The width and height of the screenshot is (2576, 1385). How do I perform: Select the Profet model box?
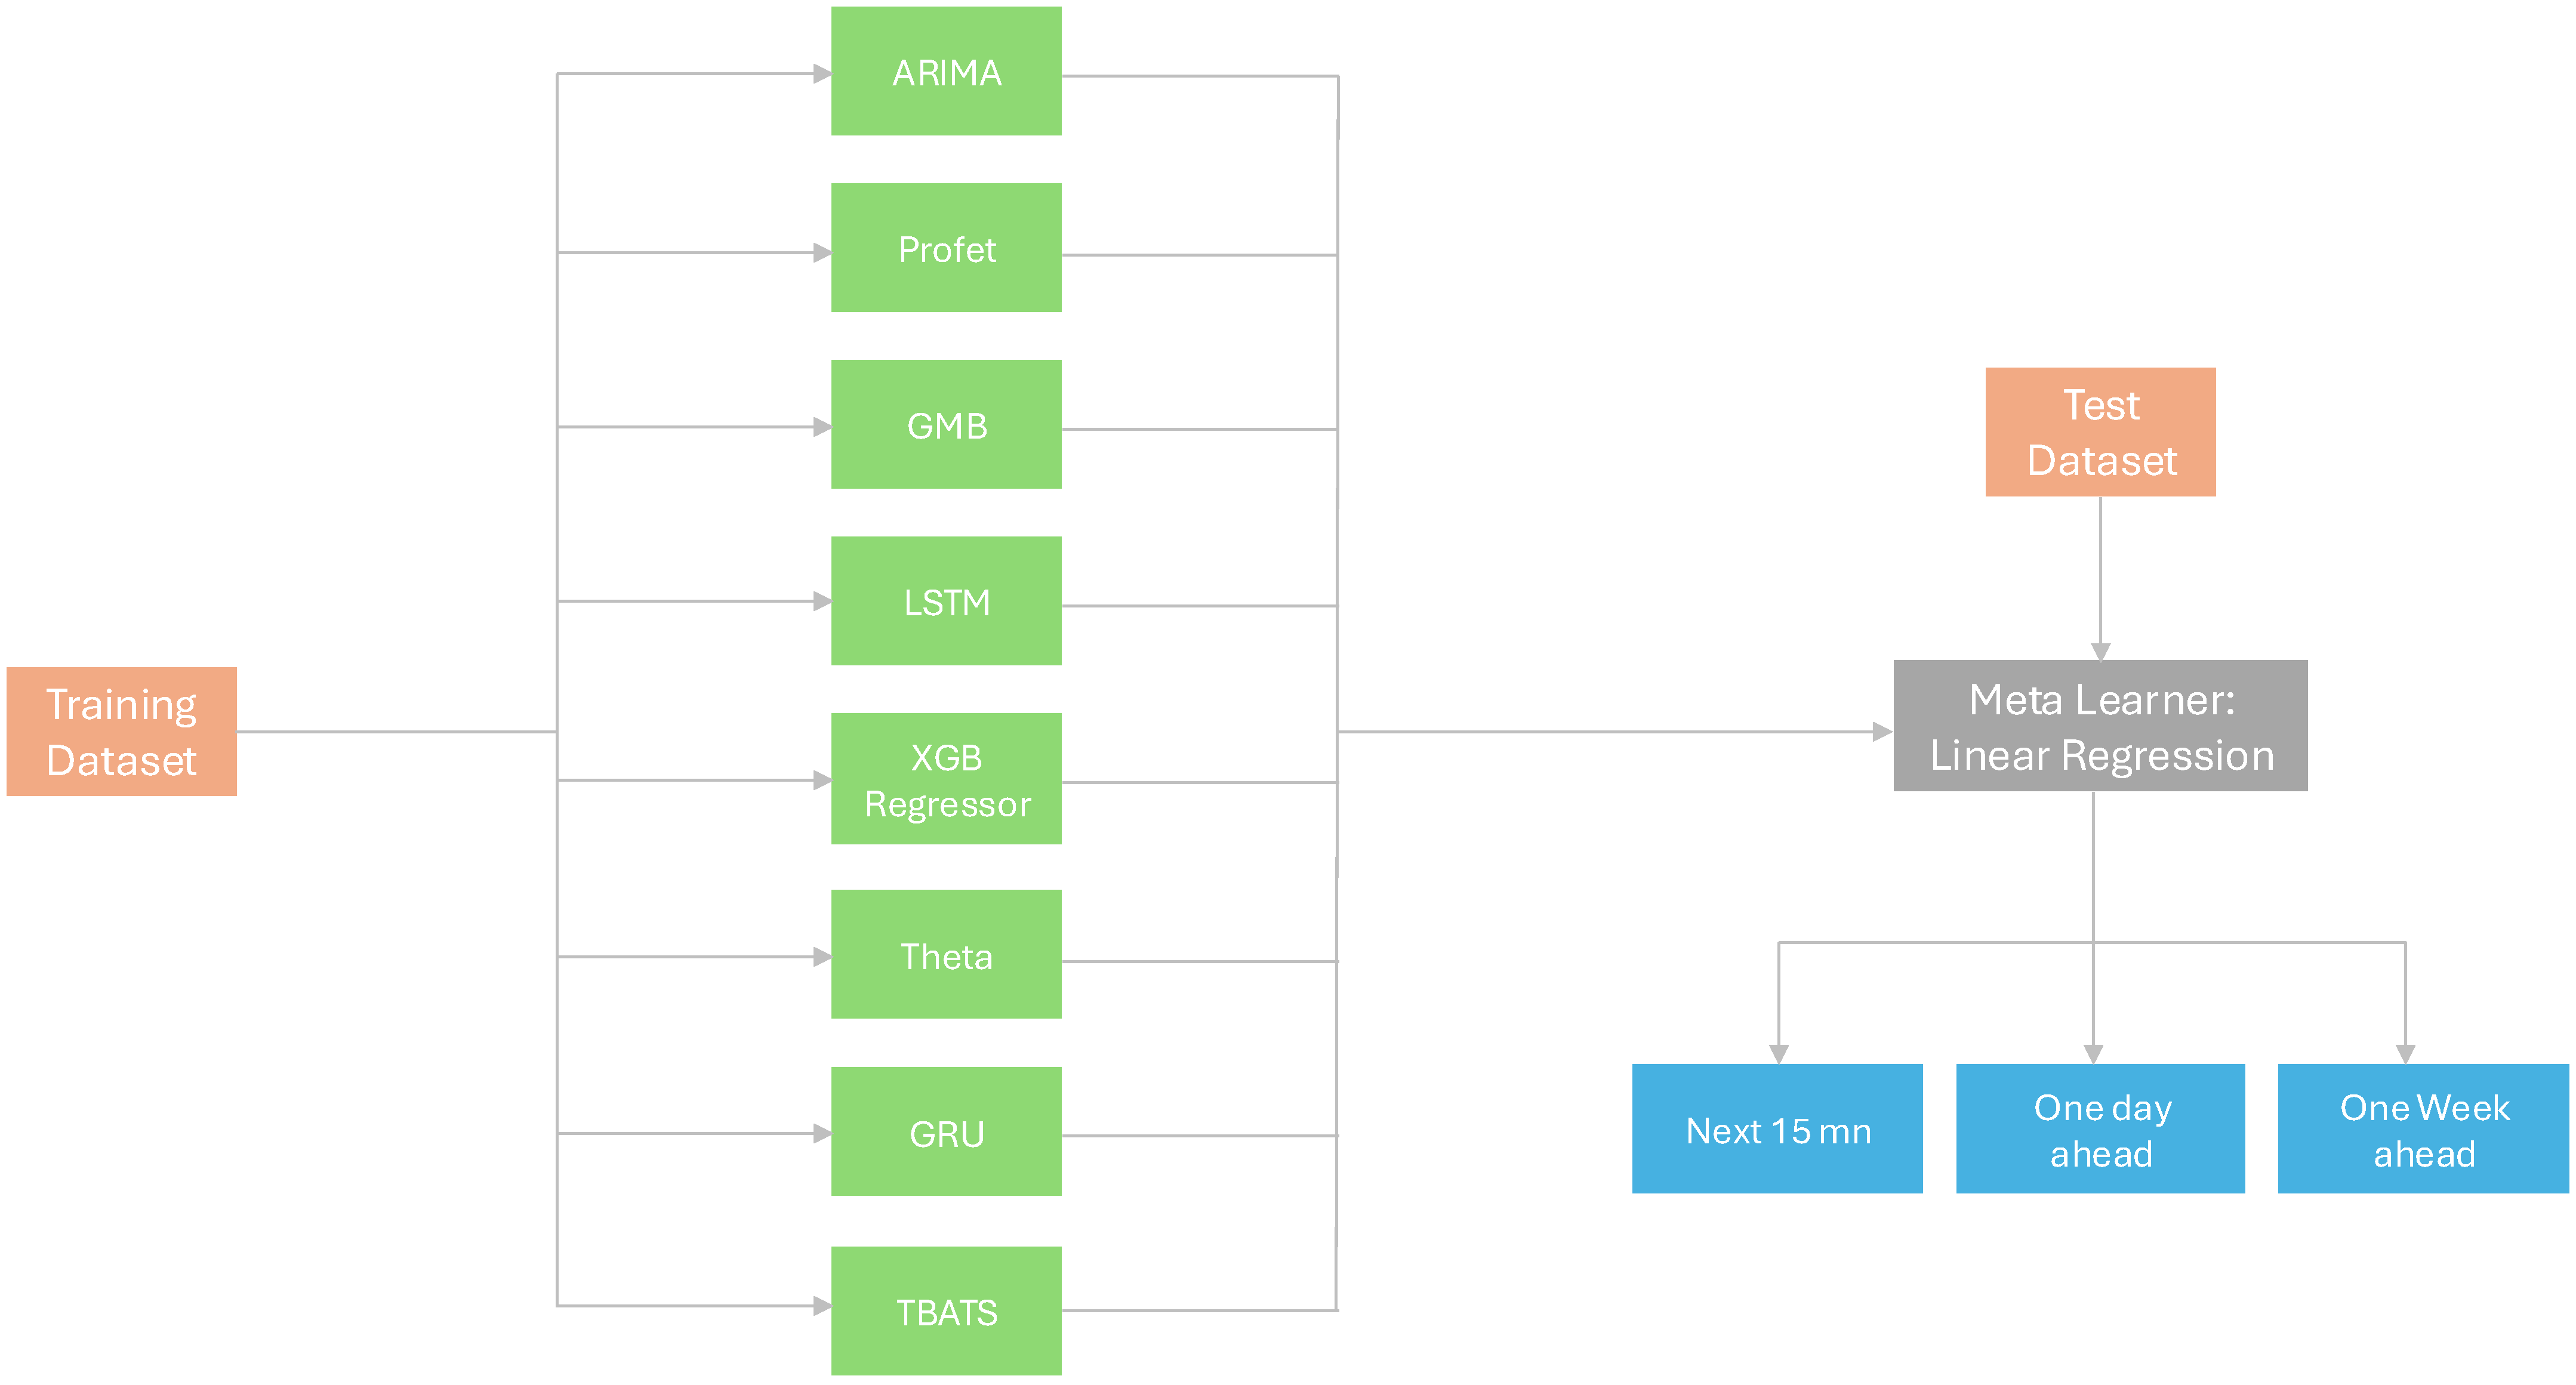(x=946, y=248)
